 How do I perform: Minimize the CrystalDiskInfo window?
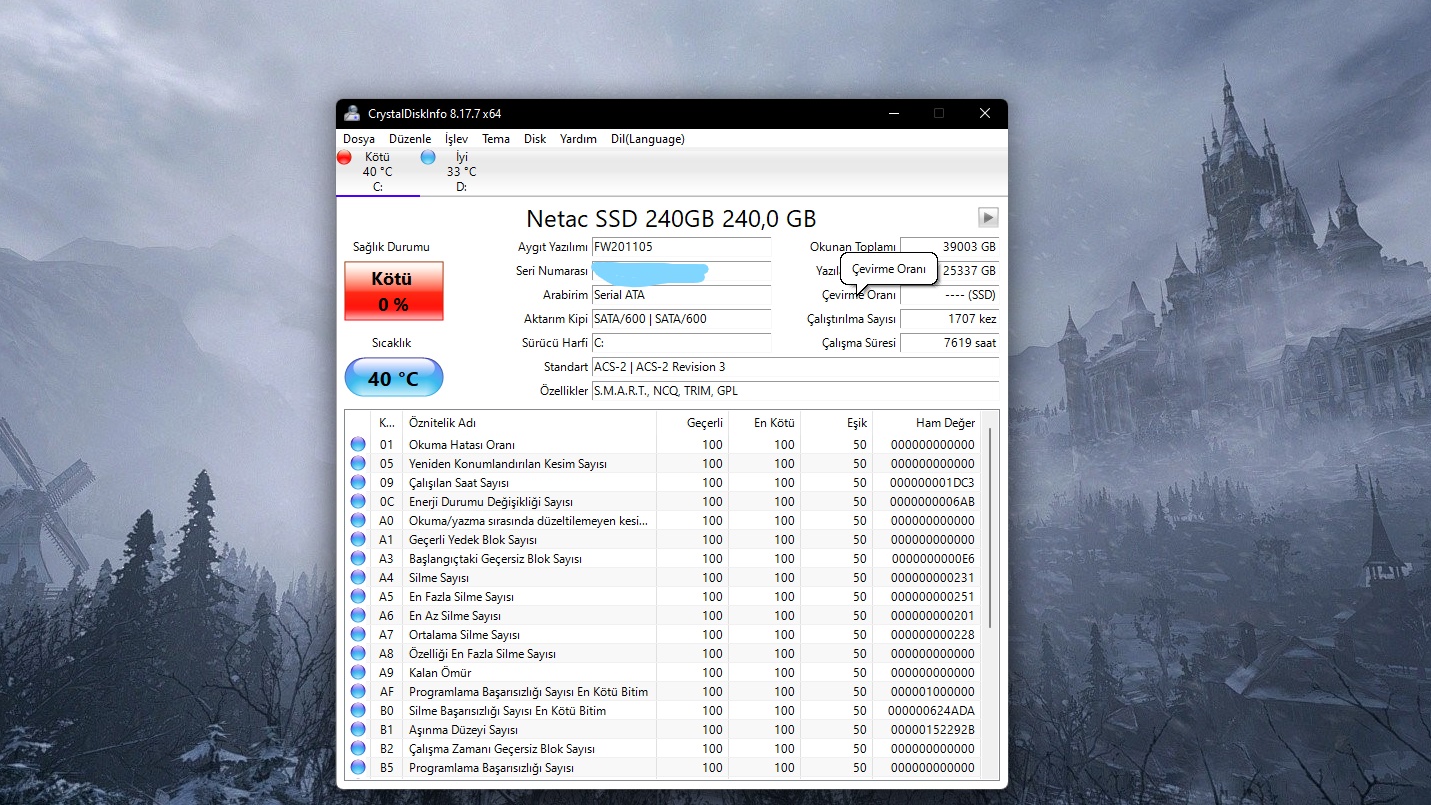click(893, 114)
